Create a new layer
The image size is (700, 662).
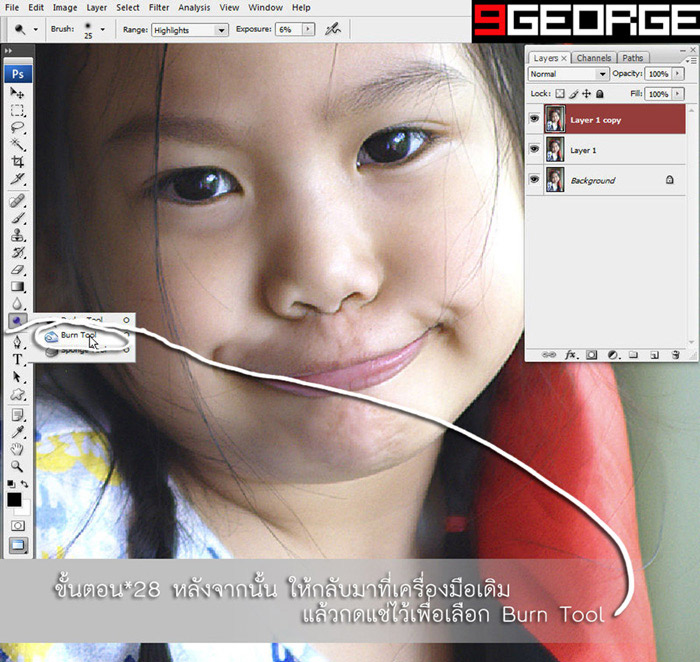(x=654, y=355)
